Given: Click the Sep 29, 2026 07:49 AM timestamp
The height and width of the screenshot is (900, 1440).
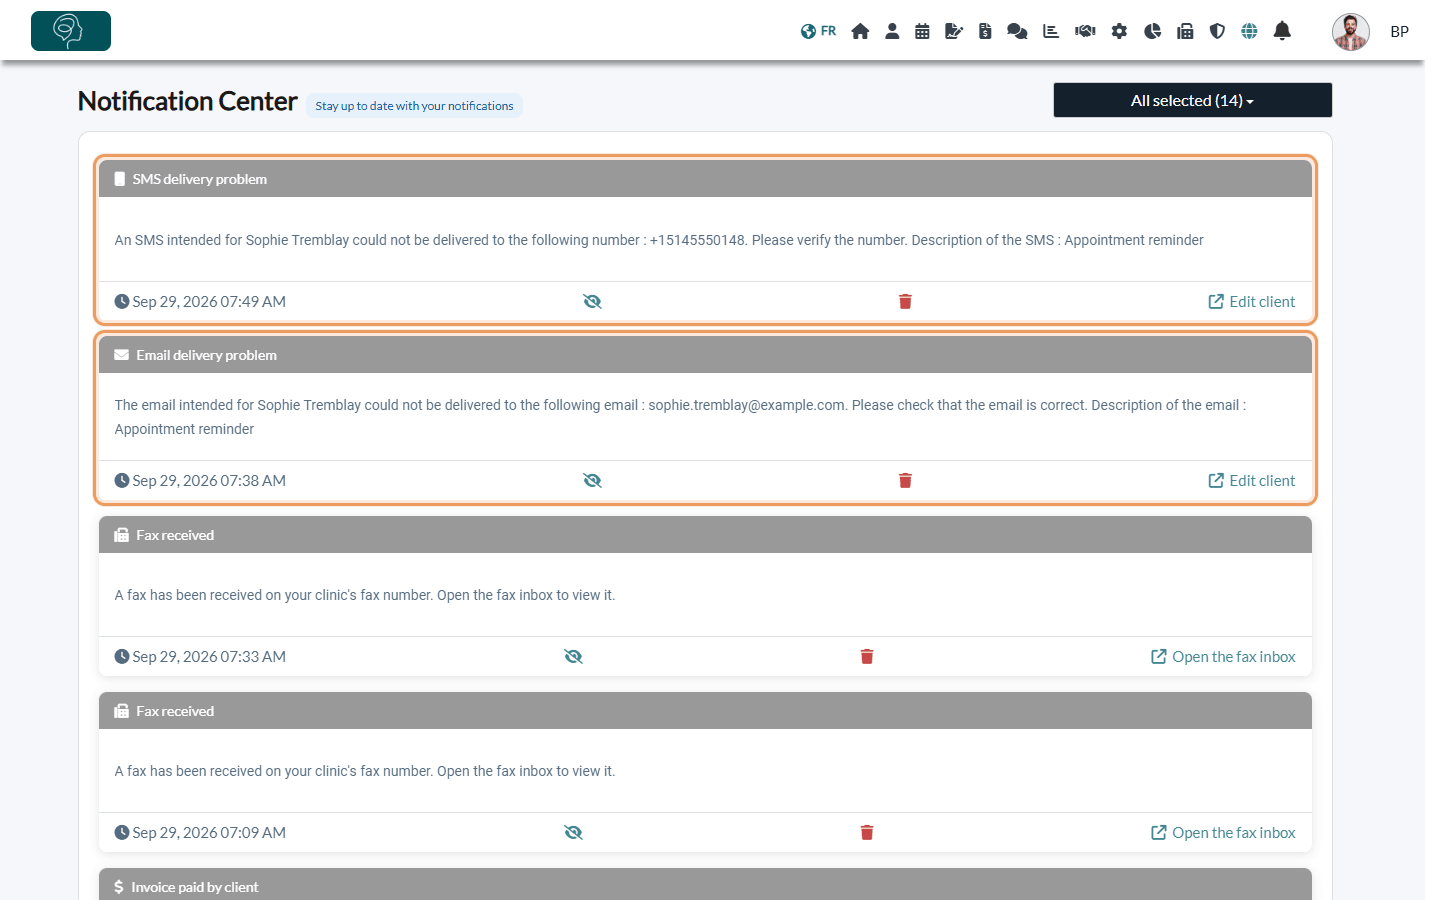Looking at the screenshot, I should coord(200,302).
